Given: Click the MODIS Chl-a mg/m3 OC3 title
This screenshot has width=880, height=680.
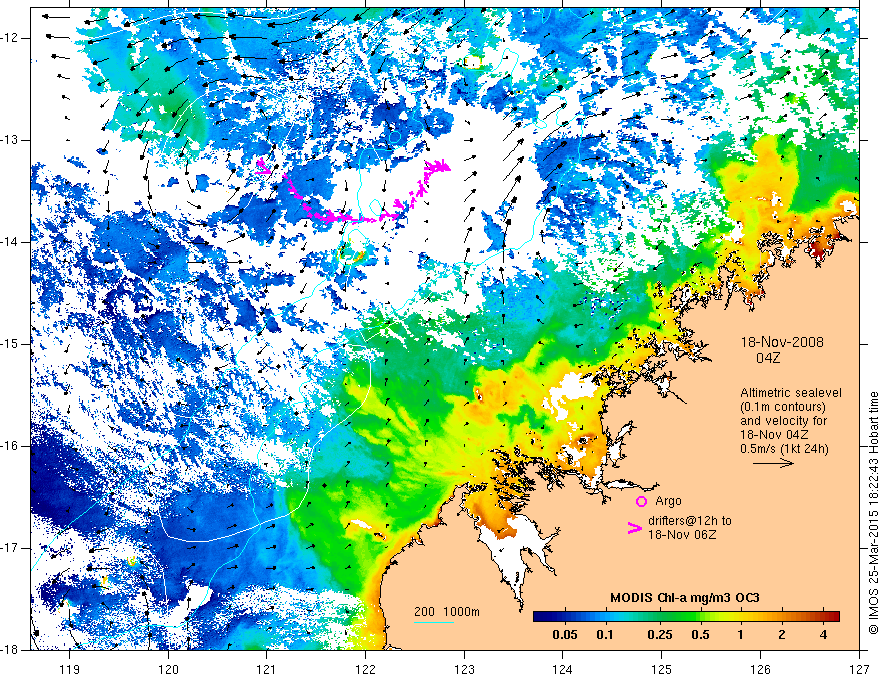Looking at the screenshot, I should 685,598.
